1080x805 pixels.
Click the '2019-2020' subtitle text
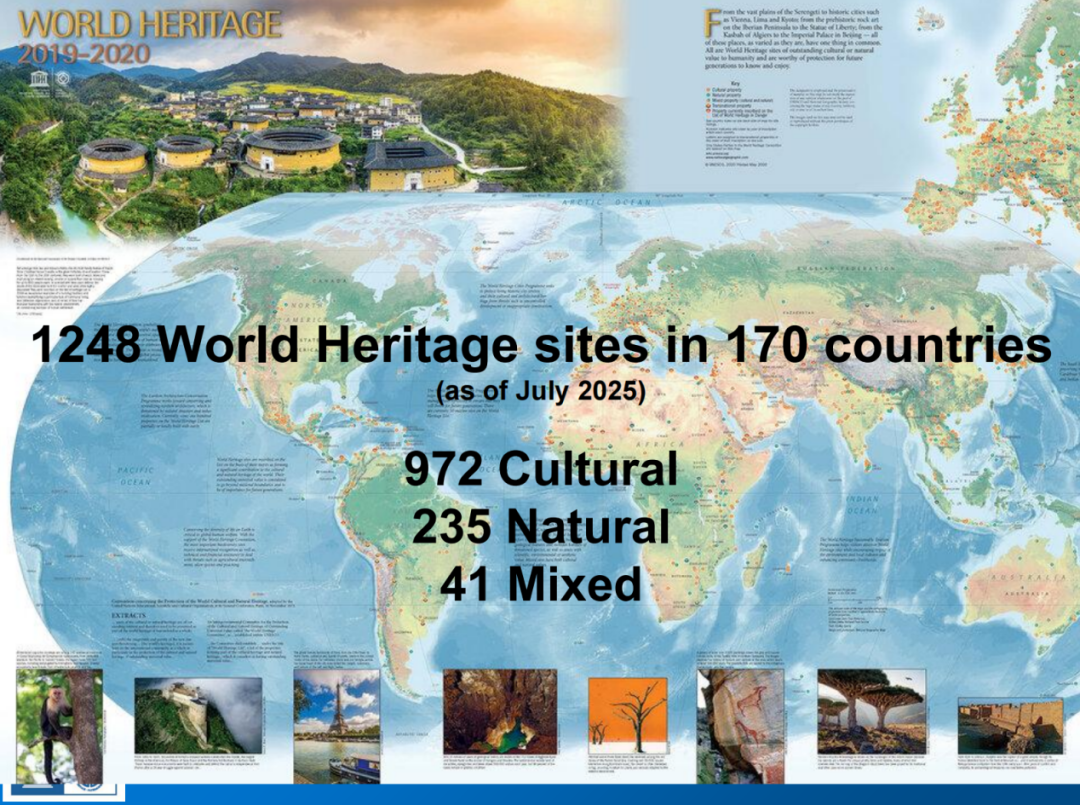click(x=83, y=54)
